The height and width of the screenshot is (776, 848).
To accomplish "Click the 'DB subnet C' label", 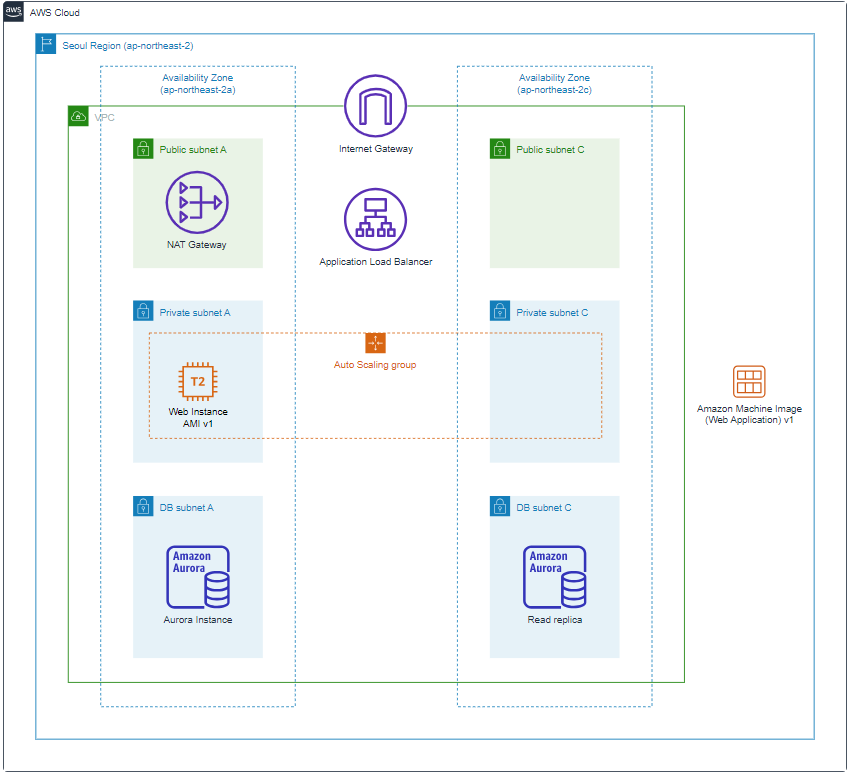I will [x=544, y=508].
